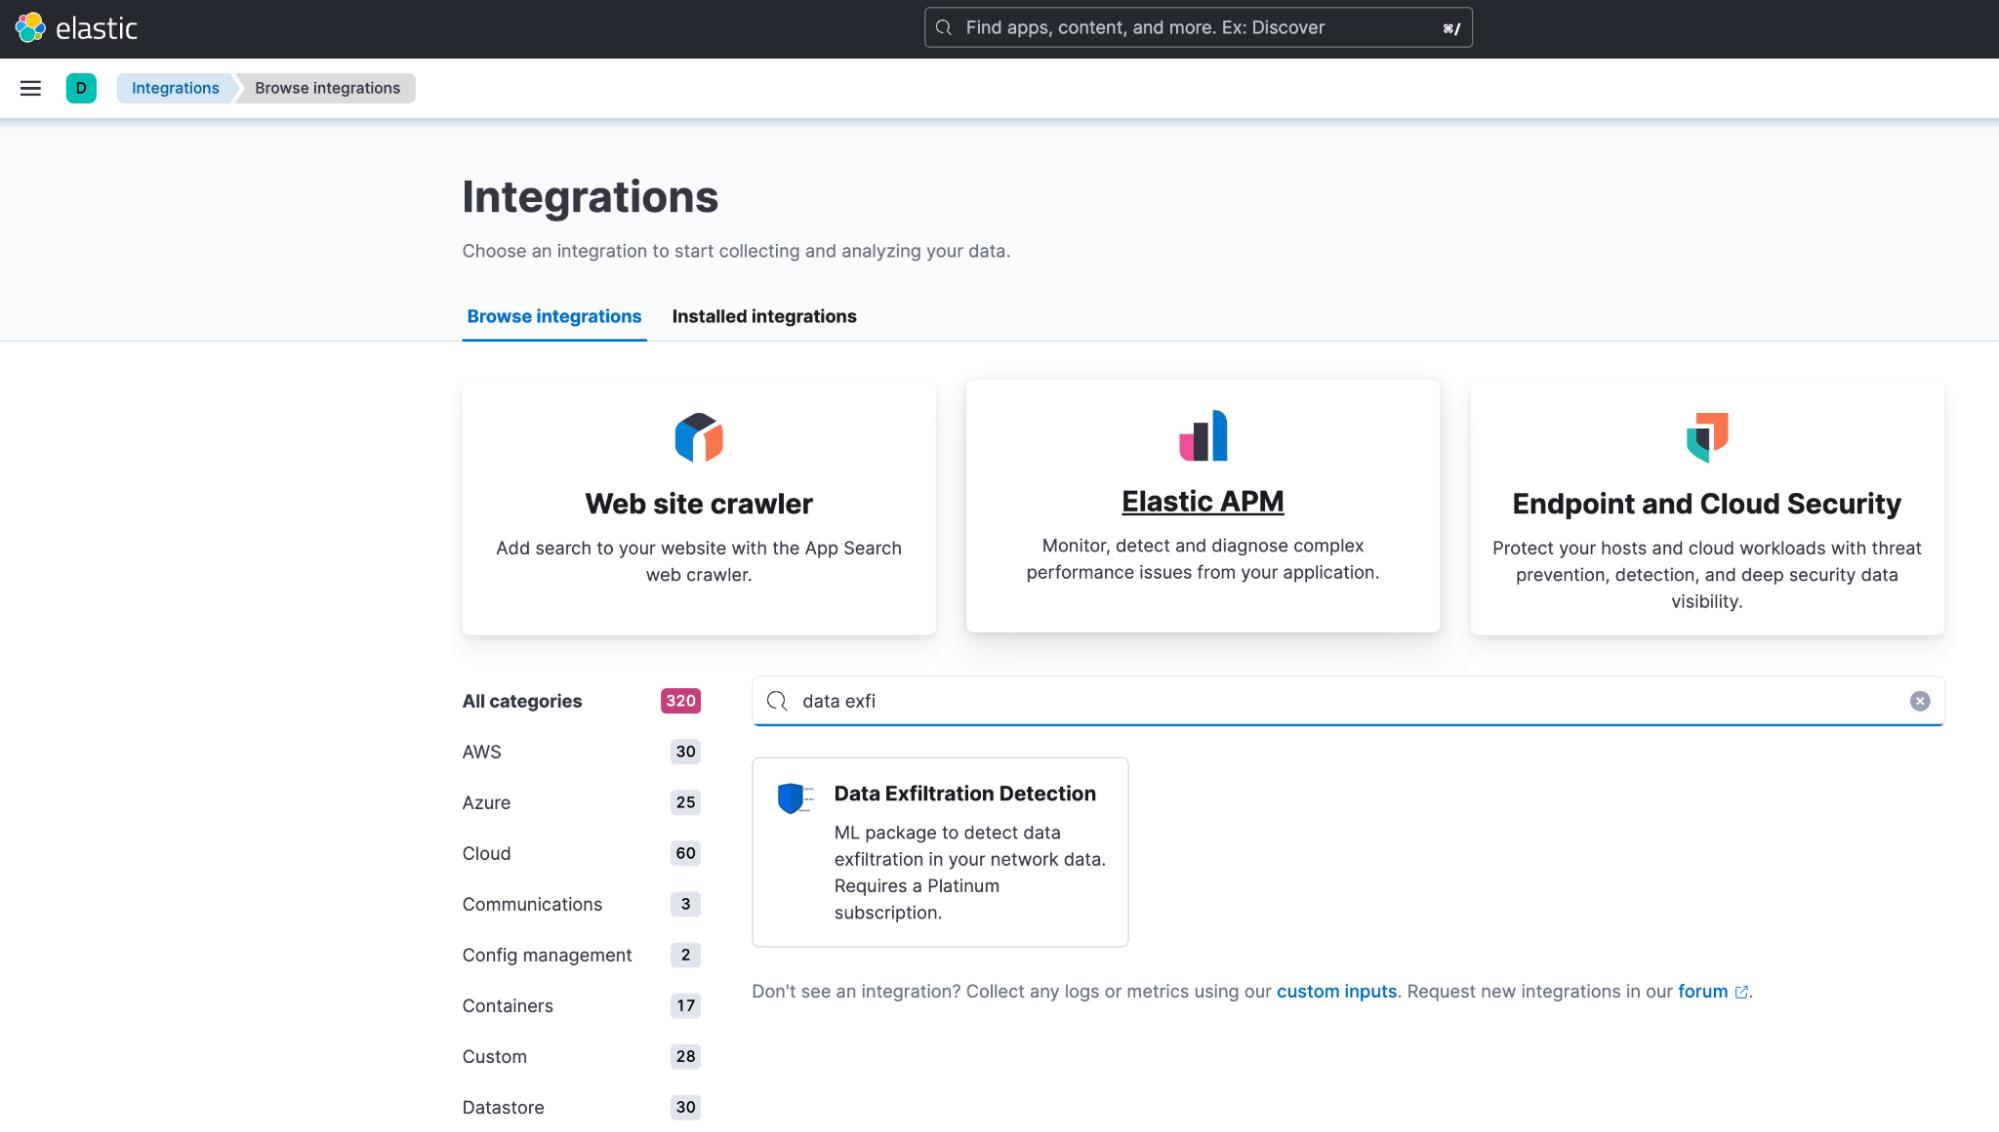
Task: Click the search magnifier in the global search bar
Action: [x=943, y=28]
